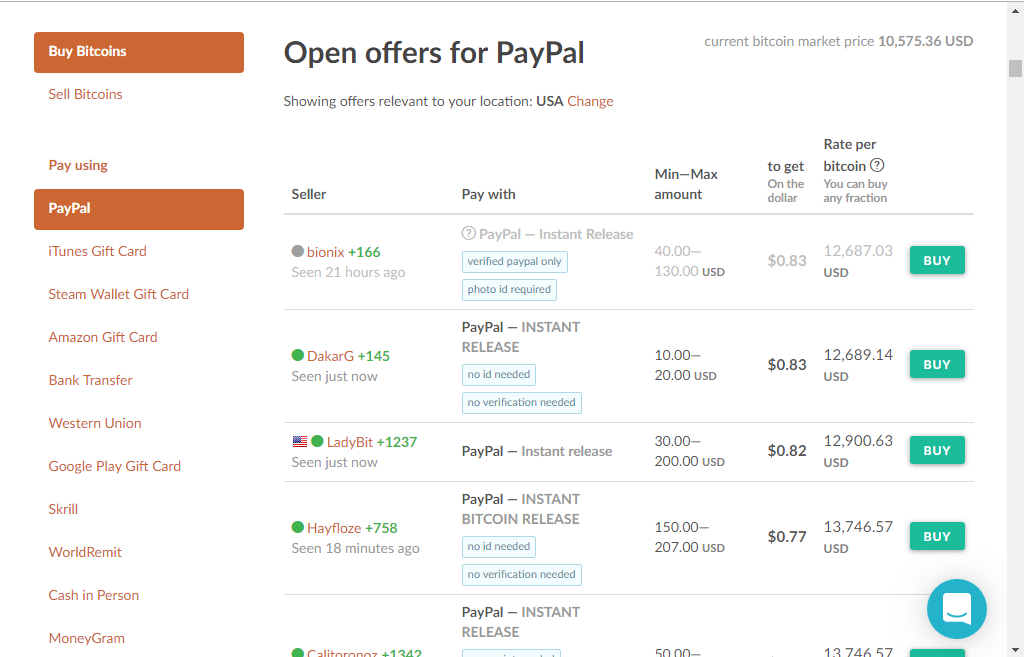Click the green online status dot for DakarG
Image resolution: width=1024 pixels, height=657 pixels.
(297, 356)
